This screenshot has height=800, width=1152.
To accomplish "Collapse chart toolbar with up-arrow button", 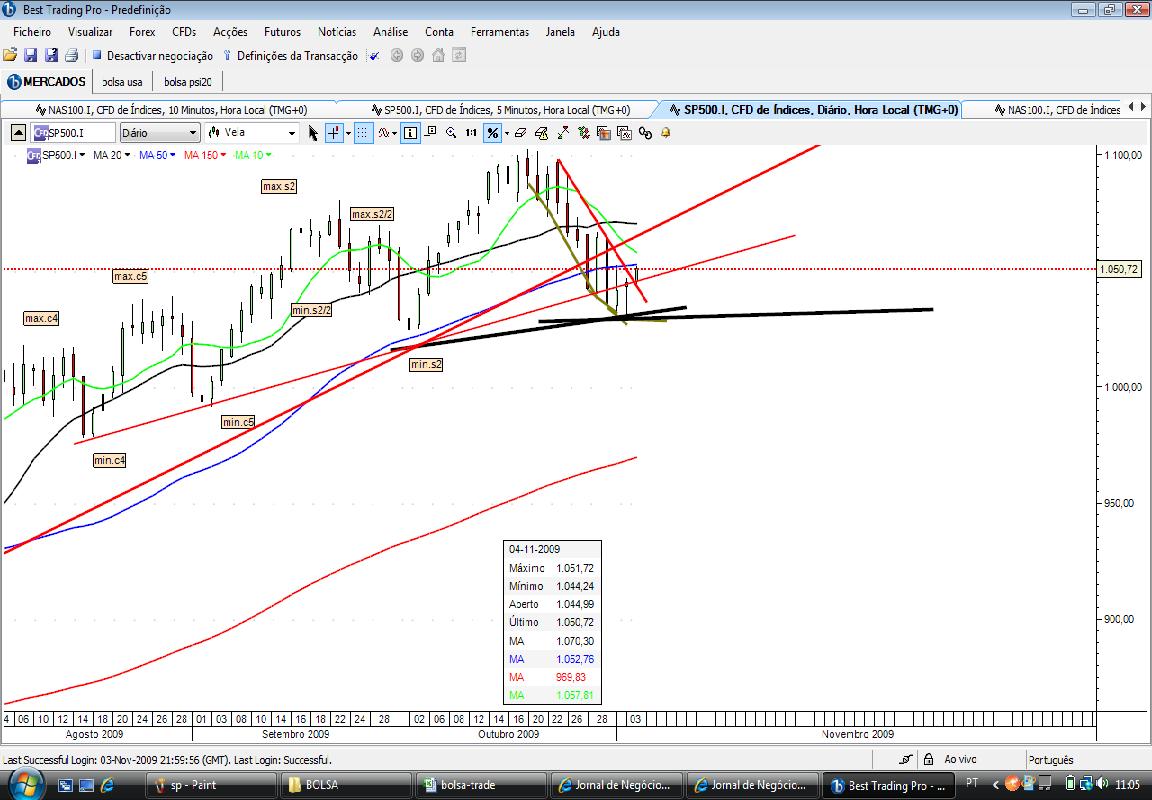I will tap(19, 133).
